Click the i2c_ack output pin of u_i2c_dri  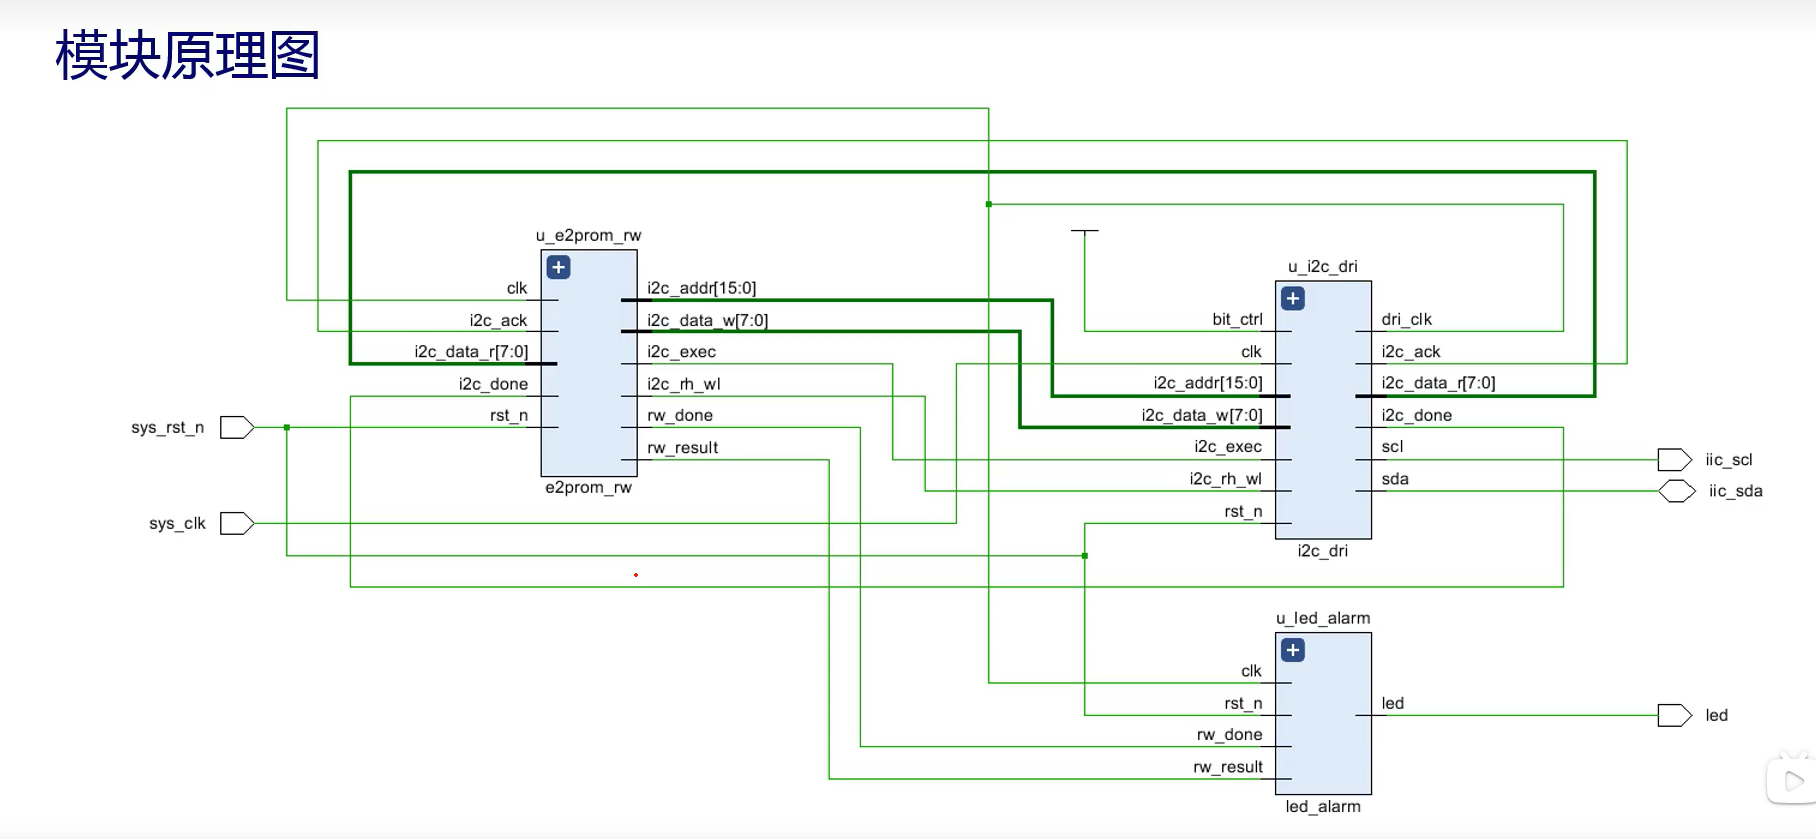pos(1411,352)
